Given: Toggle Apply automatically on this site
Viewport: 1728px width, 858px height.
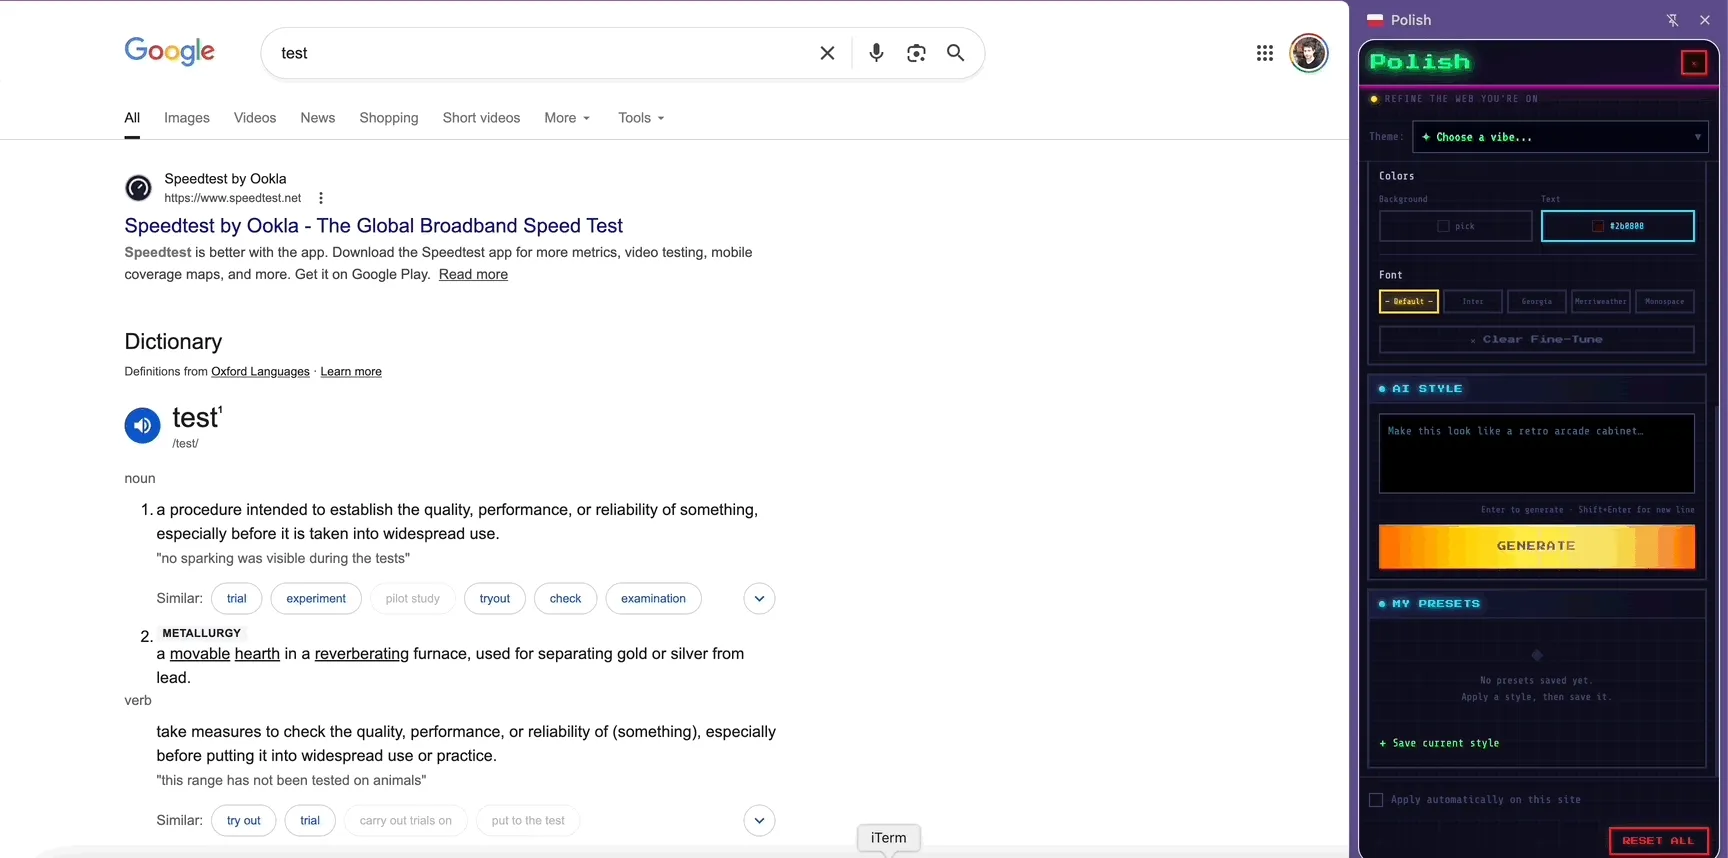Looking at the screenshot, I should coord(1376,800).
